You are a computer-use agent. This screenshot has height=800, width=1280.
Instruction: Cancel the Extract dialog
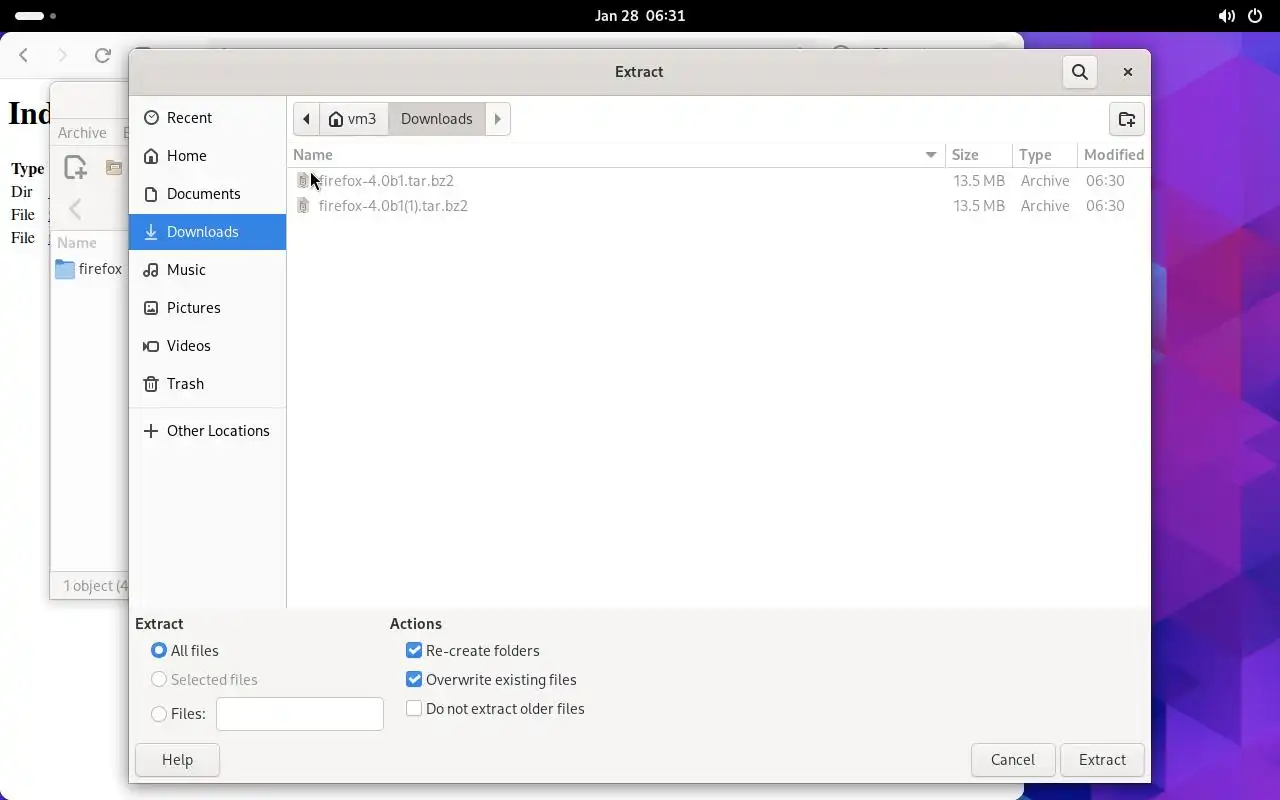[x=1013, y=760]
